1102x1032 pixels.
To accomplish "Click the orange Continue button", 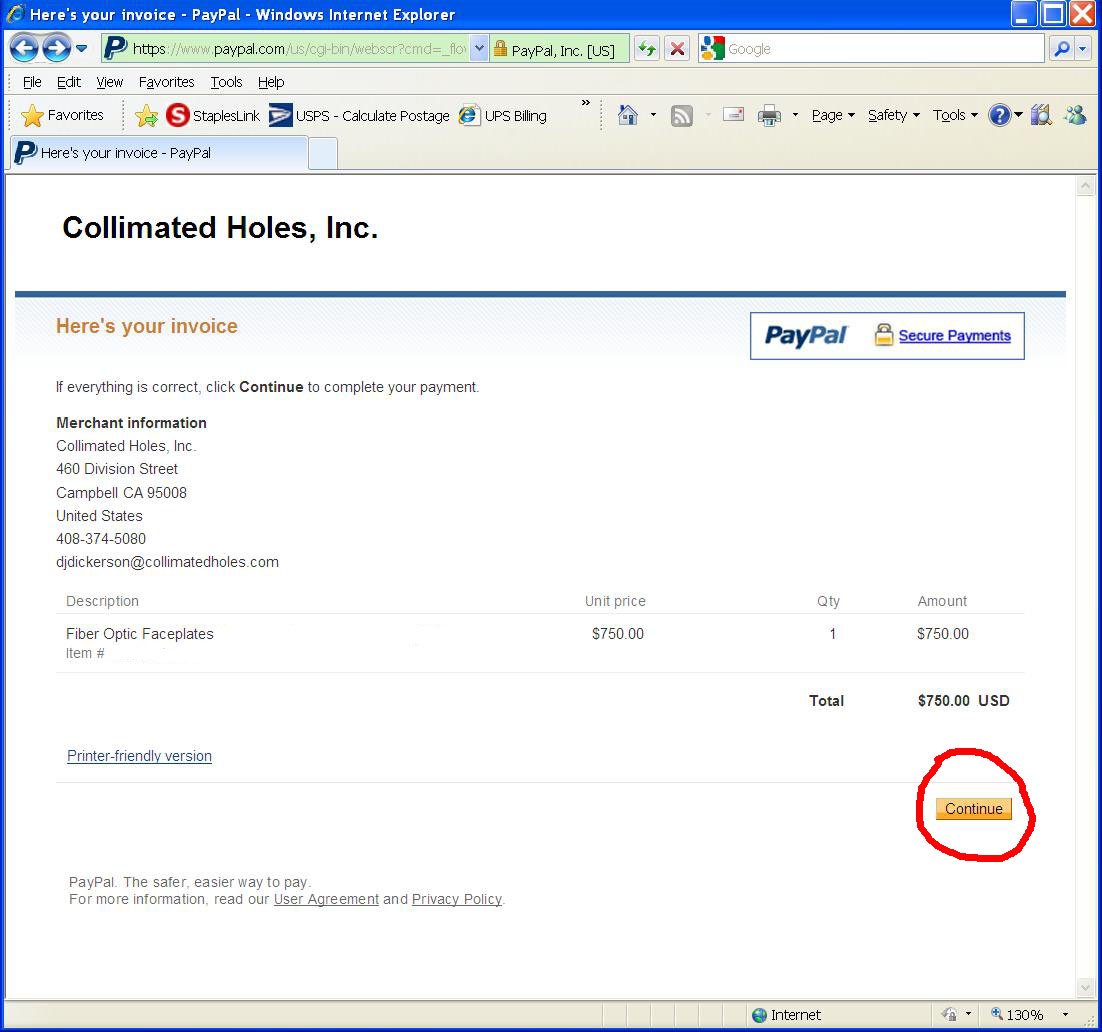I will (x=973, y=808).
